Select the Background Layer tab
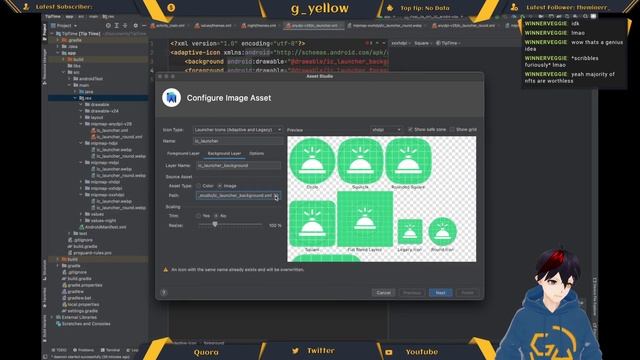640x360 pixels. point(224,153)
